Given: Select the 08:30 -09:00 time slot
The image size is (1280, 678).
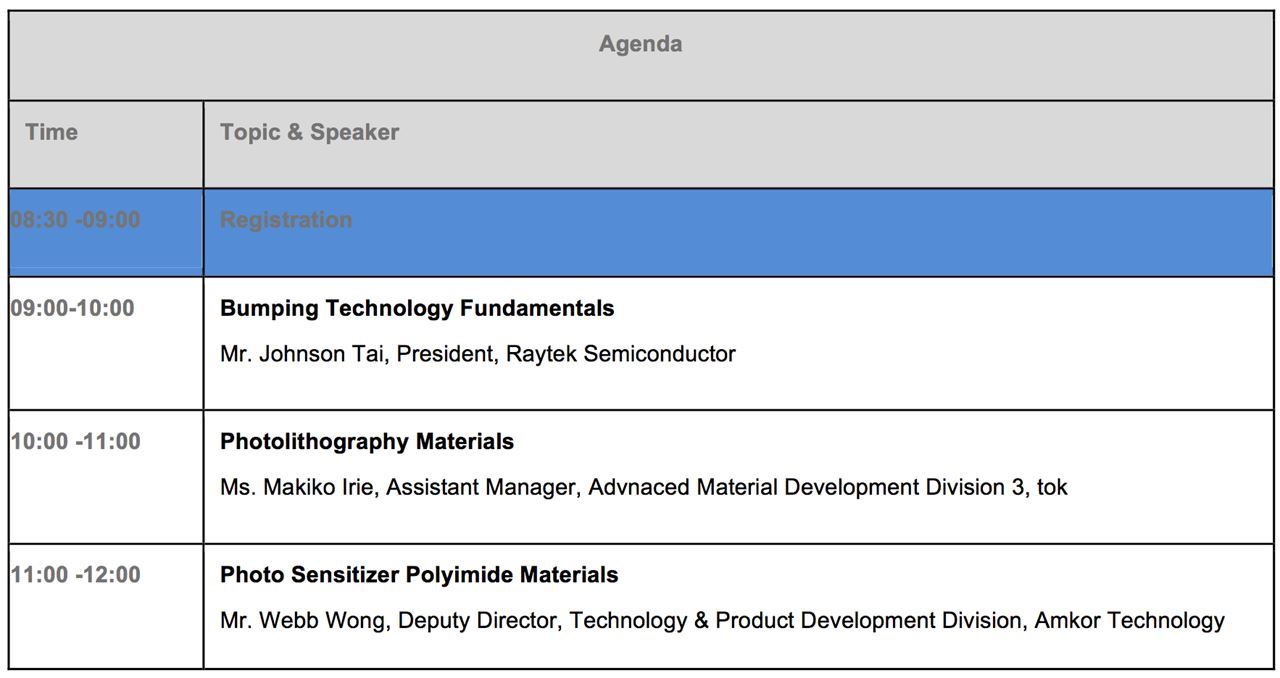Looking at the screenshot, I should point(76,220).
